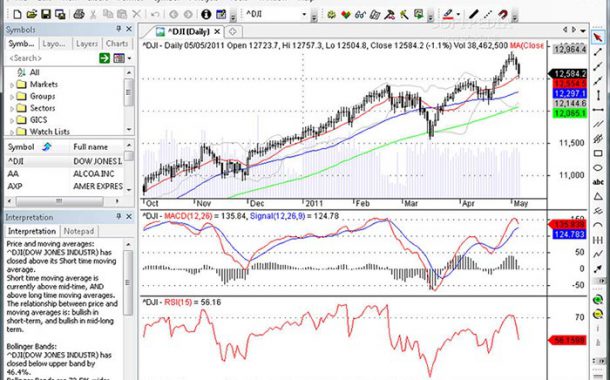610x380 pixels.
Task: Click the Delete X icon in toolbar
Action: point(136,15)
